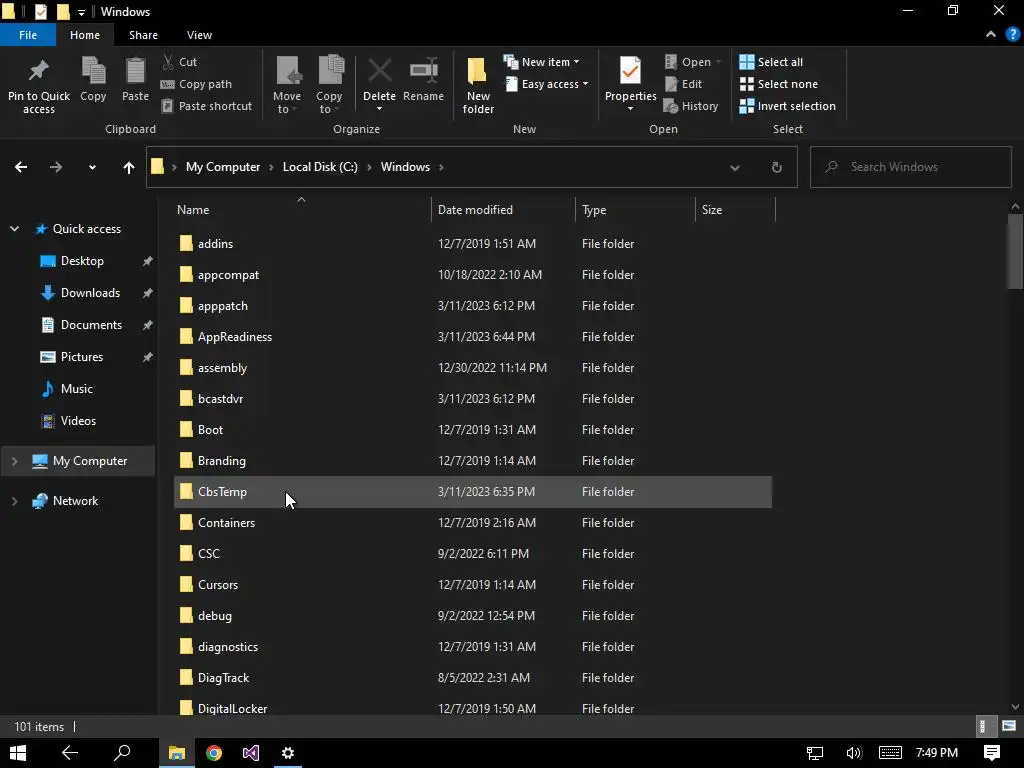This screenshot has height=768, width=1024.
Task: Sort by Name column header
Action: point(300,210)
